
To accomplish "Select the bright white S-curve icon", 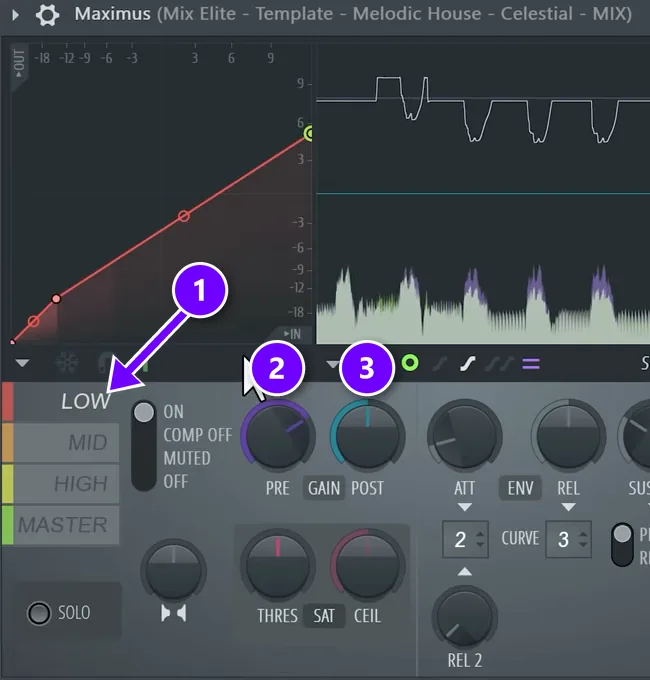I will pos(468,364).
